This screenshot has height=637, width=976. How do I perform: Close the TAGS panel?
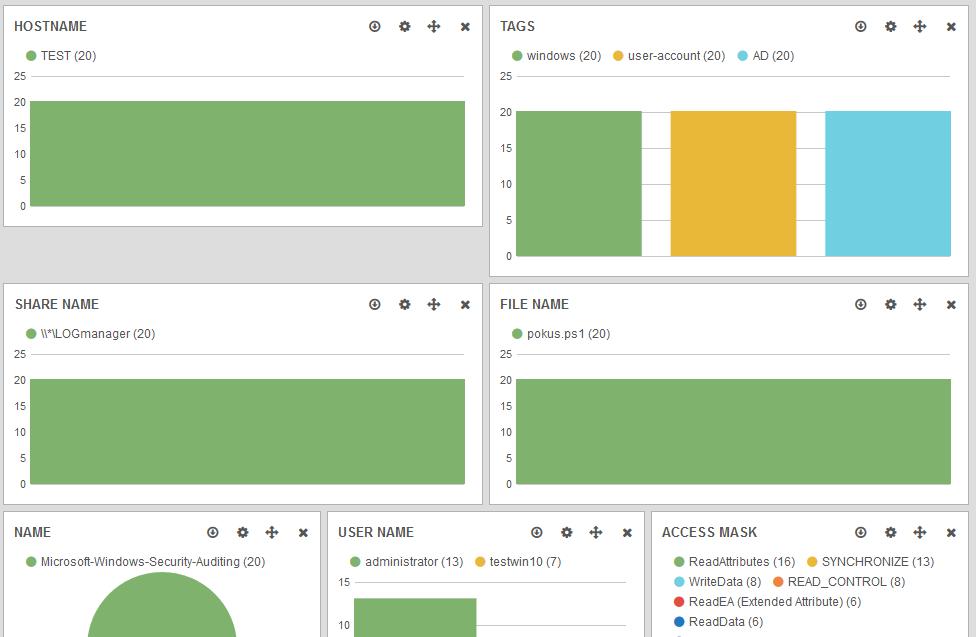click(951, 27)
